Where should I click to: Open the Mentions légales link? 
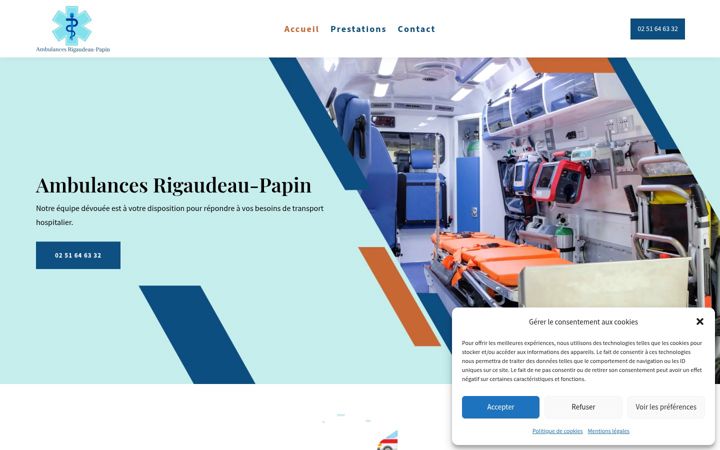tap(608, 431)
